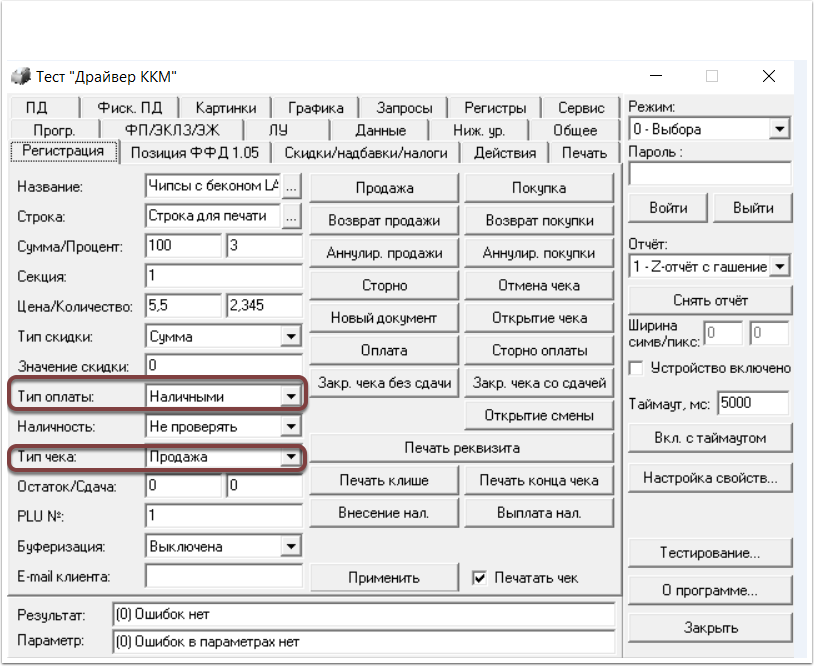Viewport: 814px width, 666px height.
Task: Click the Выплата нал. button
Action: (x=539, y=513)
